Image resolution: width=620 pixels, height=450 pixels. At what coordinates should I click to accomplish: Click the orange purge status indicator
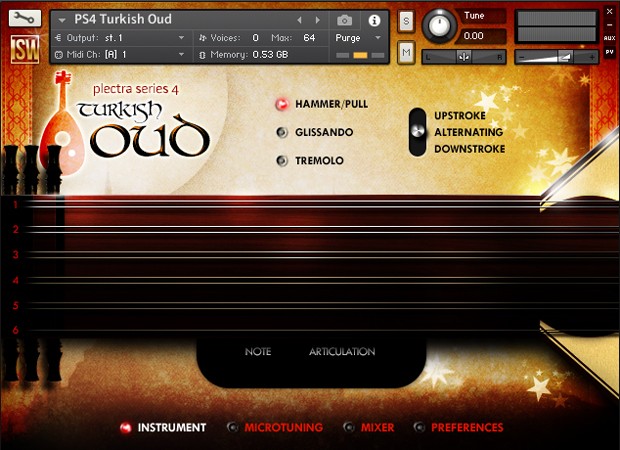point(360,55)
